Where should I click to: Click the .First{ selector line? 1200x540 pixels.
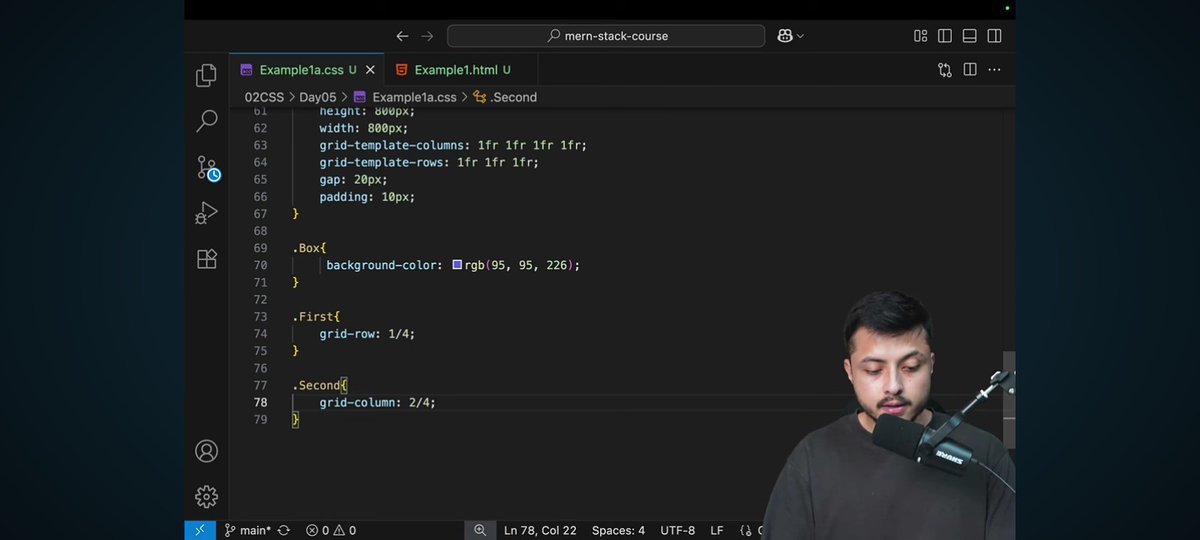tap(316, 317)
